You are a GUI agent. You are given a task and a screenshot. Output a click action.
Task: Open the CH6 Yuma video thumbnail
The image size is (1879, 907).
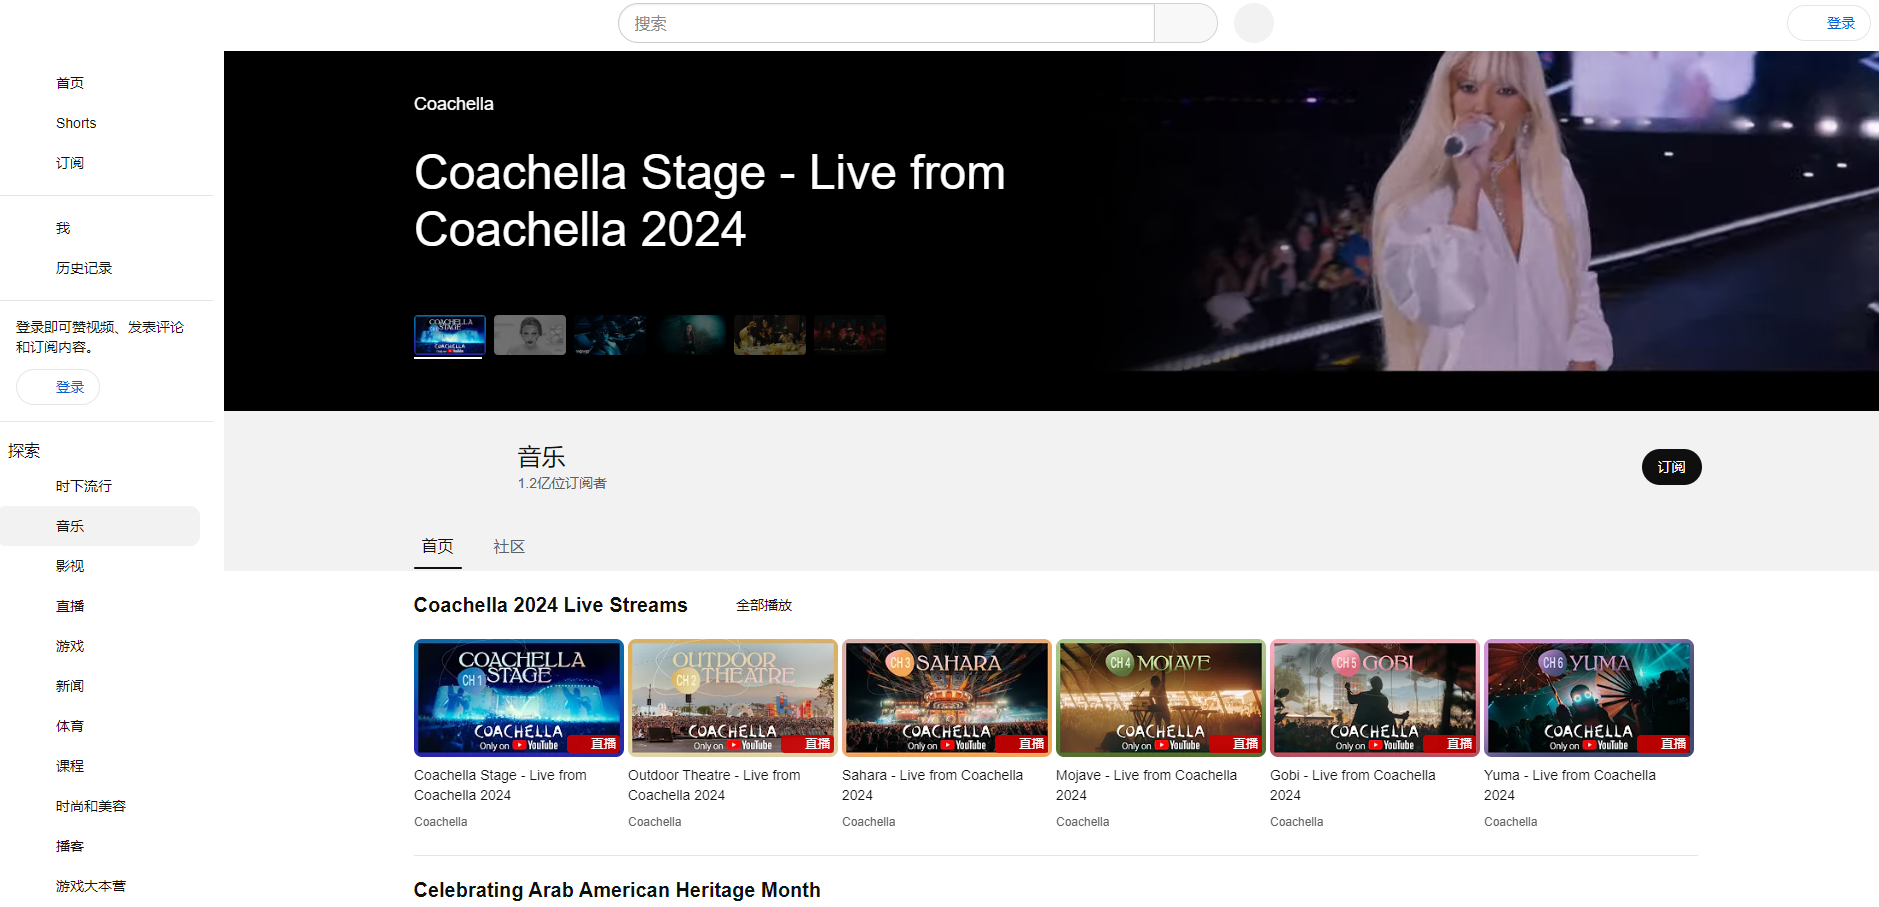(x=1589, y=698)
